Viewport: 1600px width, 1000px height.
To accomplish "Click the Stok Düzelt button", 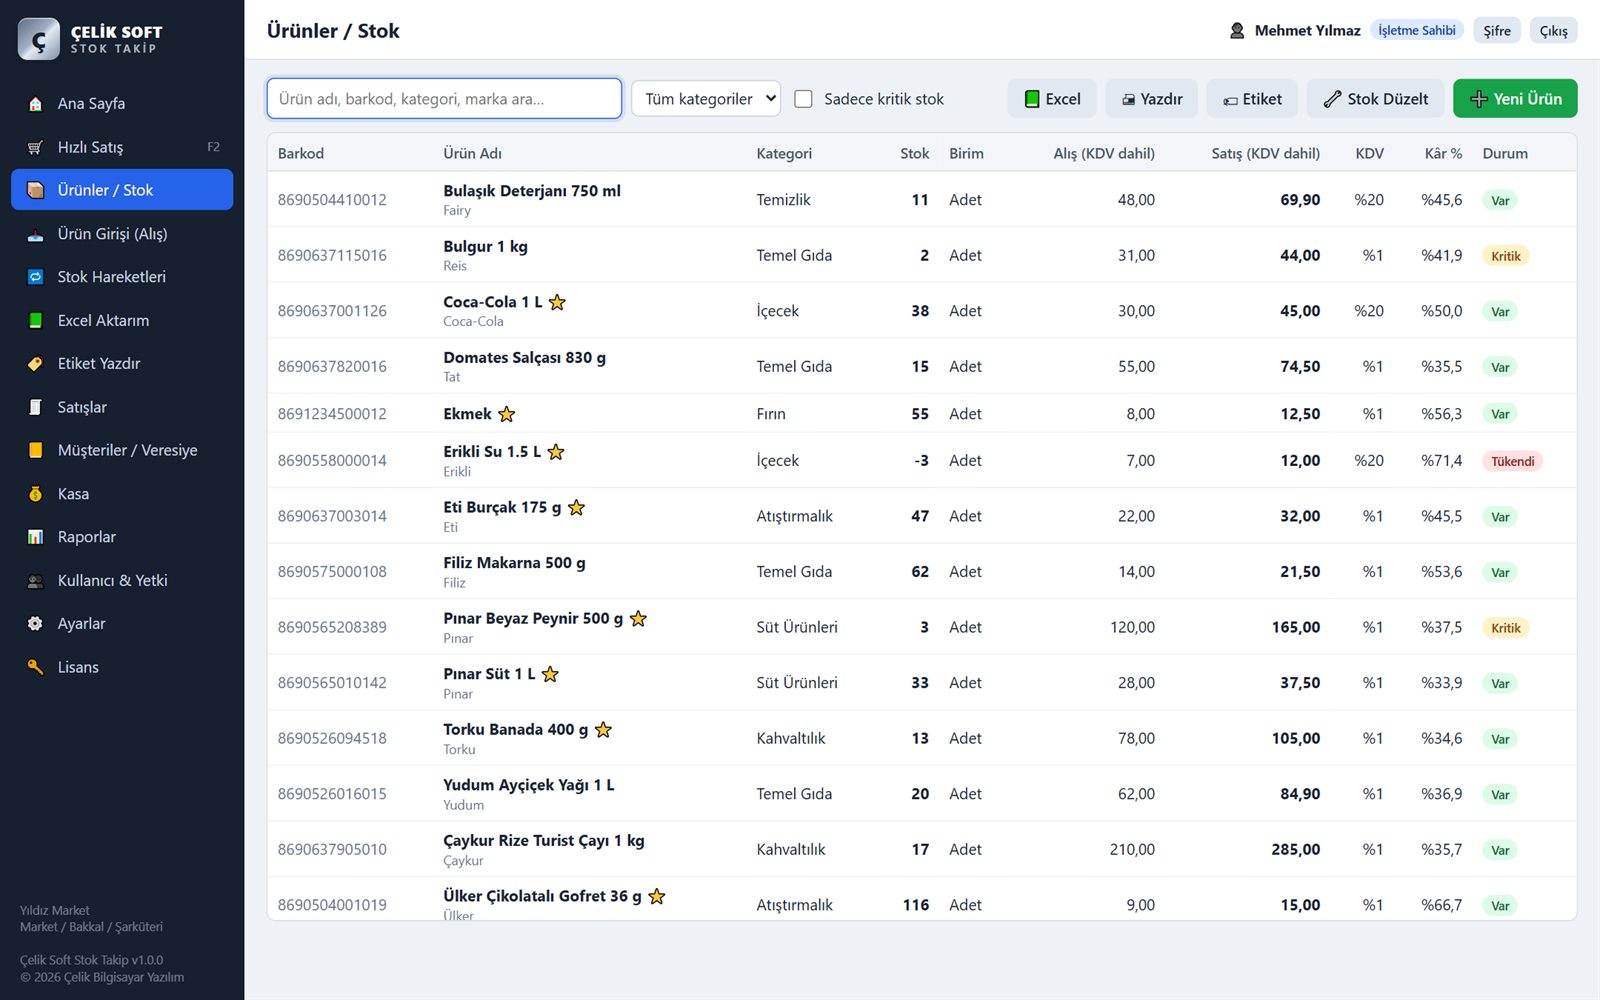I will tap(1375, 99).
